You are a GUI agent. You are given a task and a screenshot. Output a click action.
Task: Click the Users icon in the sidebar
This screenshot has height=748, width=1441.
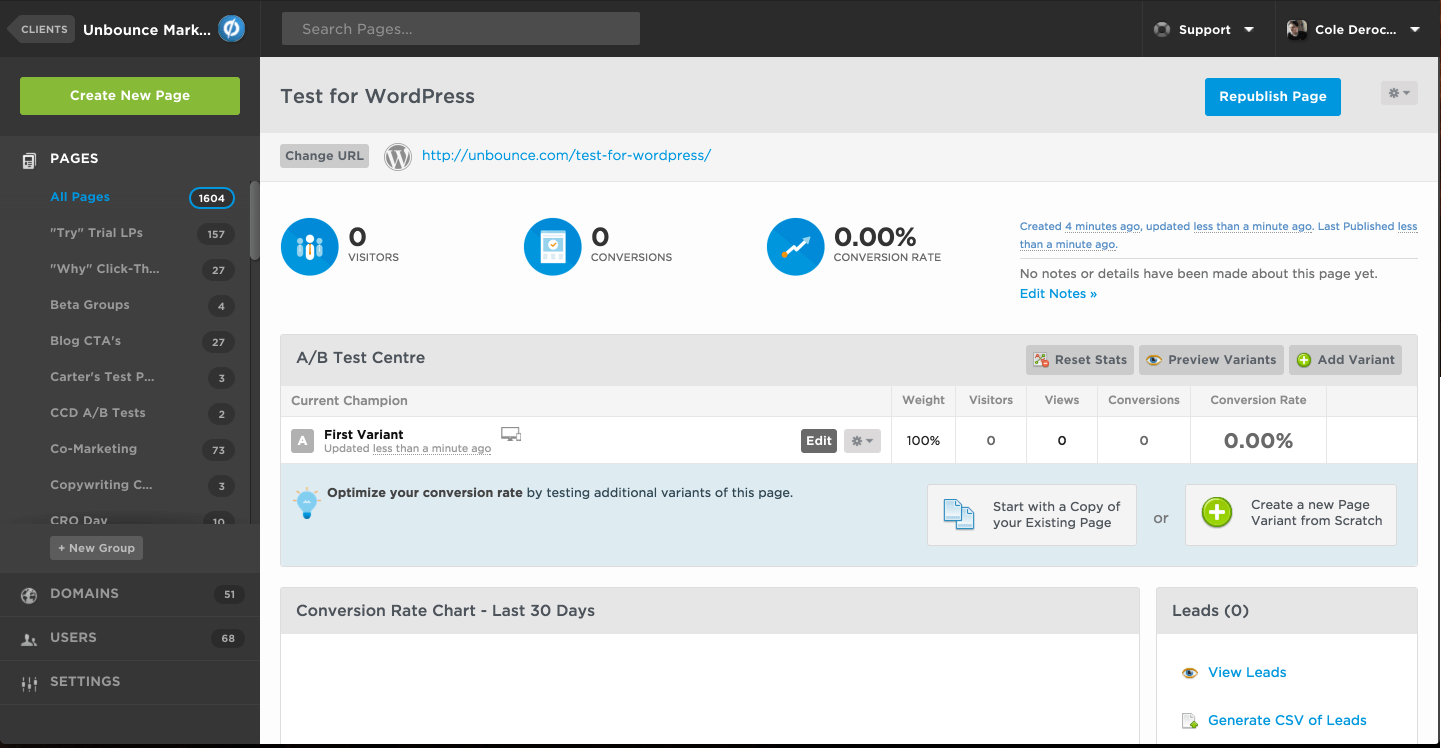(27, 638)
